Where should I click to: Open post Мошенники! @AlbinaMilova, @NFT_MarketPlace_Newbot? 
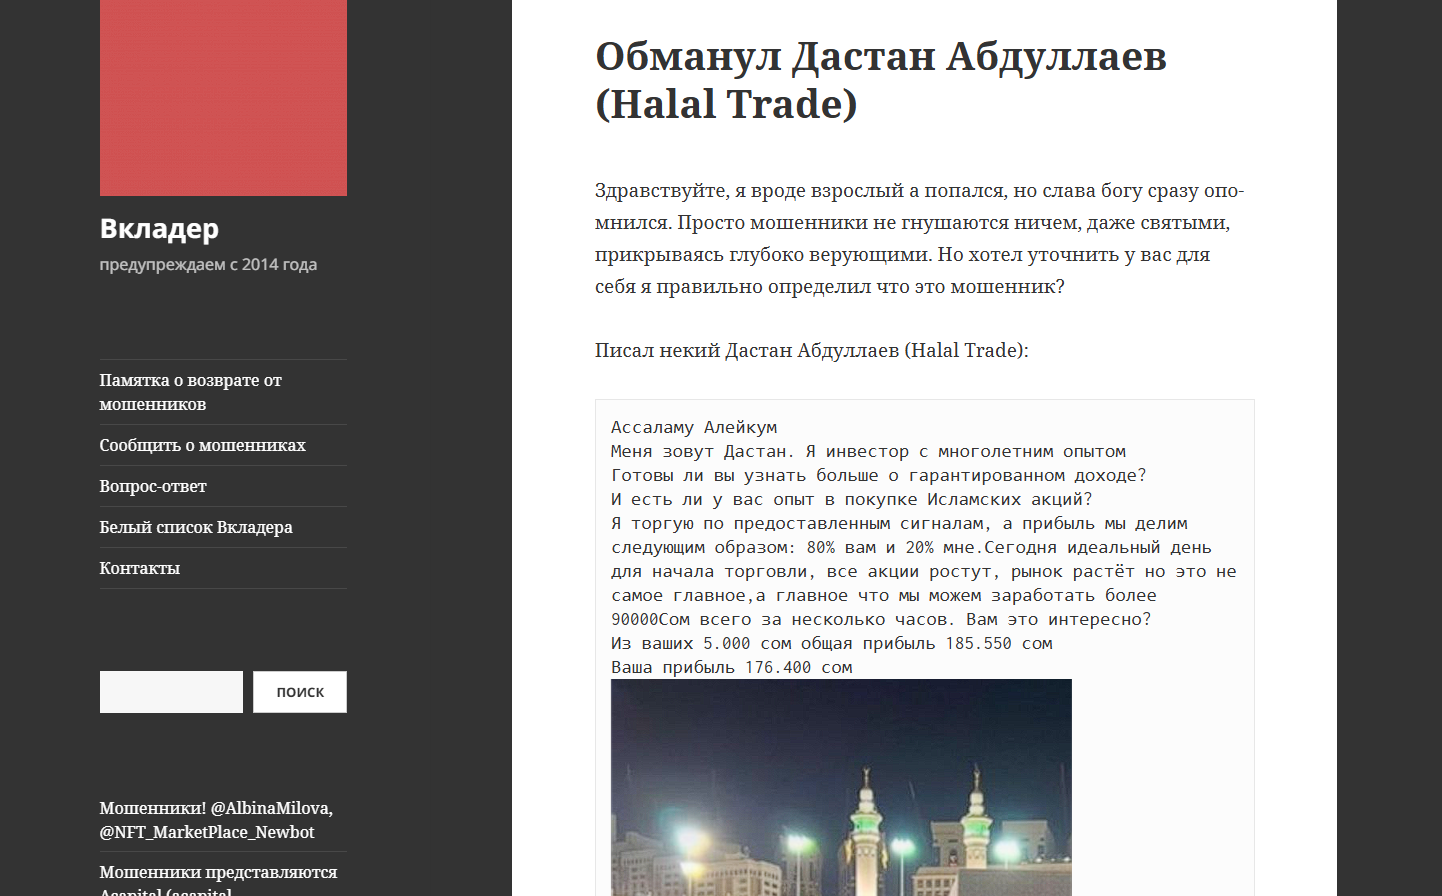point(216,820)
